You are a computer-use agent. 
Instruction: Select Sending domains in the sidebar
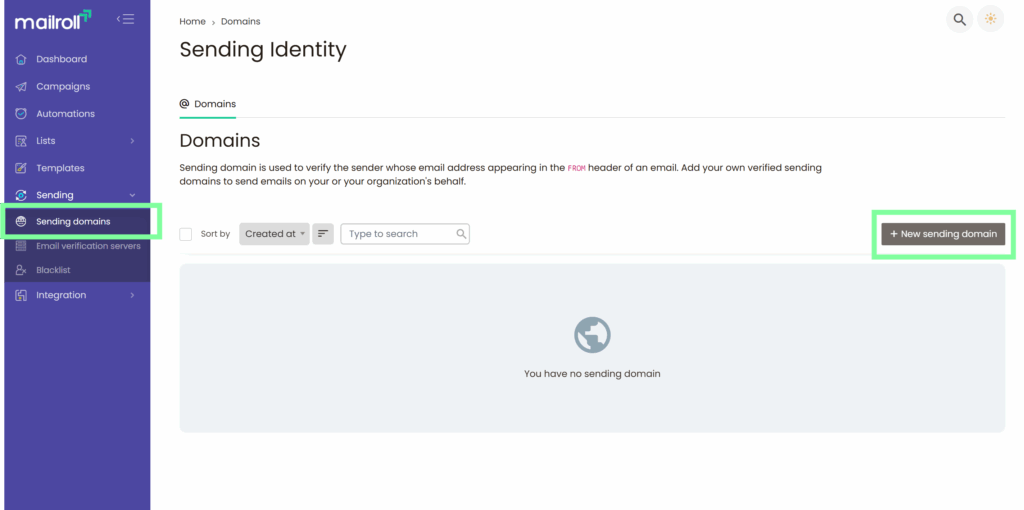[x=73, y=221]
